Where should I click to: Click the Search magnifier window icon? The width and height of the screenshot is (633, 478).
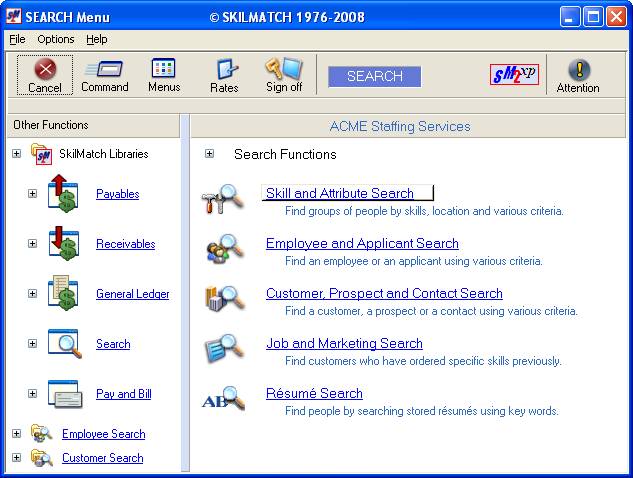click(65, 344)
